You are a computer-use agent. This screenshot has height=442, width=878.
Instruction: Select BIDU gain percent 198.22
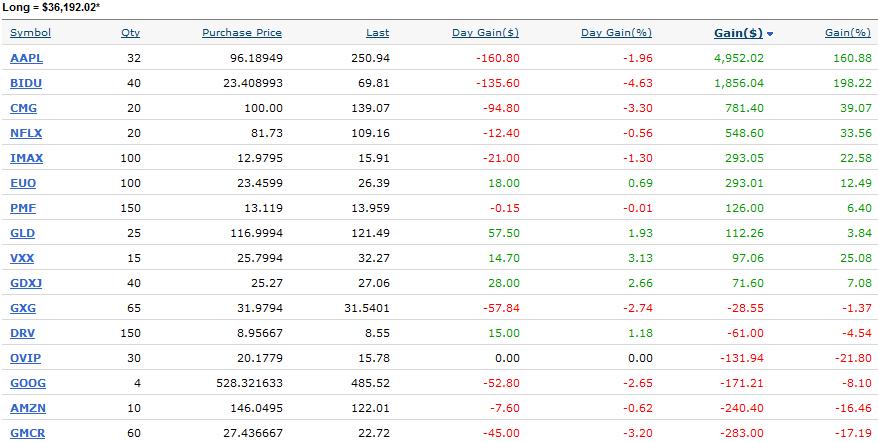coord(852,83)
